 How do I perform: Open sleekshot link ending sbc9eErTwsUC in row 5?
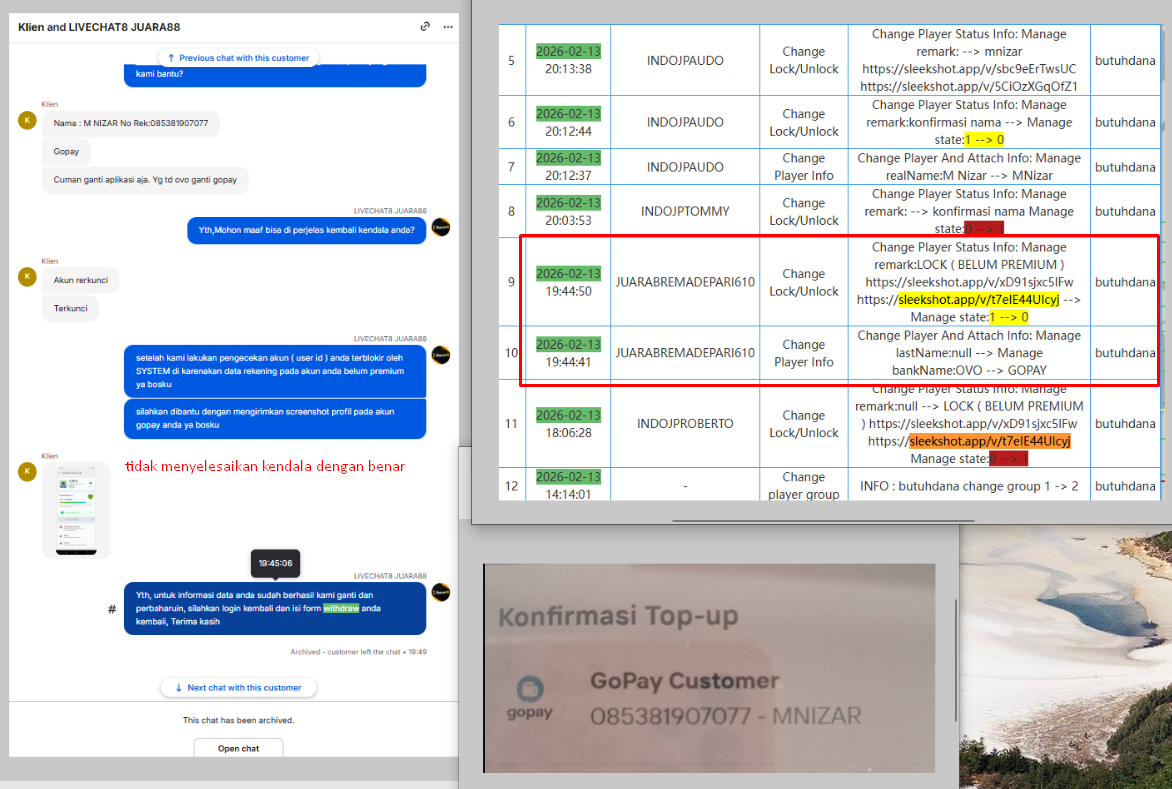[x=969, y=69]
